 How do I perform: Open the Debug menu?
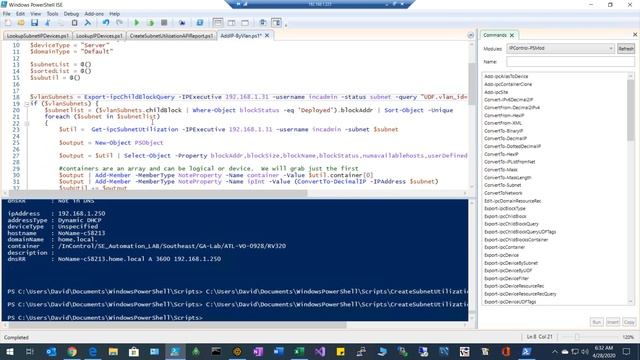click(x=71, y=14)
